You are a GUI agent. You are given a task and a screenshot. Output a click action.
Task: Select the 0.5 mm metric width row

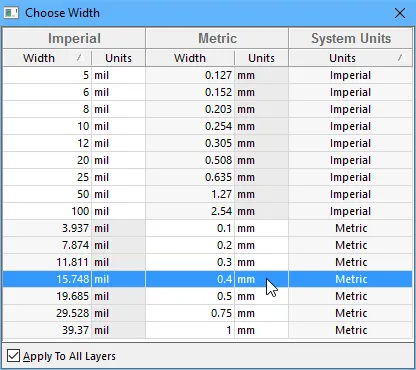pyautogui.click(x=208, y=296)
